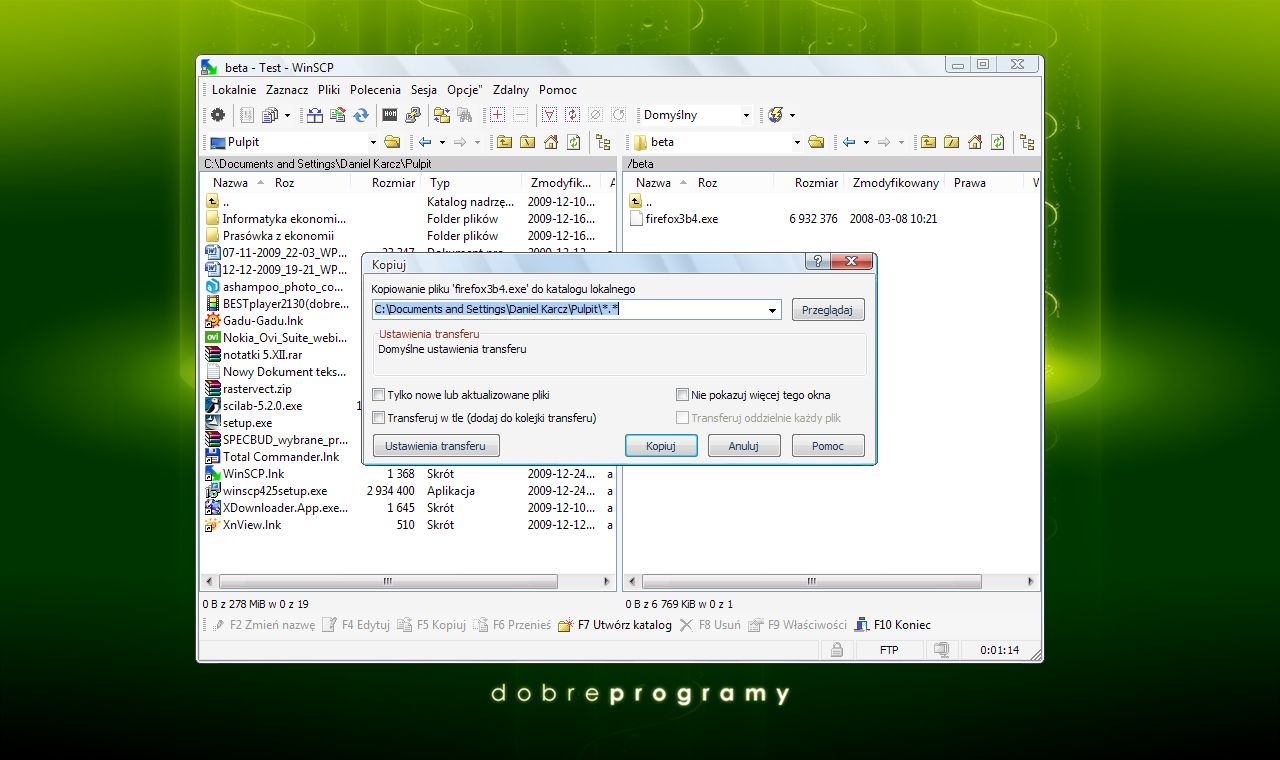Click Open in PuTTY toolbar icon
The height and width of the screenshot is (760, 1280).
(x=413, y=115)
